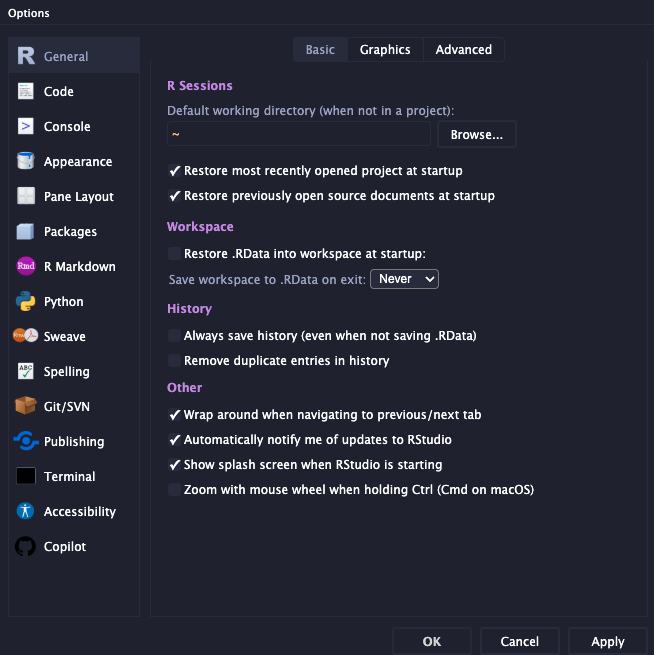
Task: Switch to the Graphics tab
Action: tap(385, 50)
